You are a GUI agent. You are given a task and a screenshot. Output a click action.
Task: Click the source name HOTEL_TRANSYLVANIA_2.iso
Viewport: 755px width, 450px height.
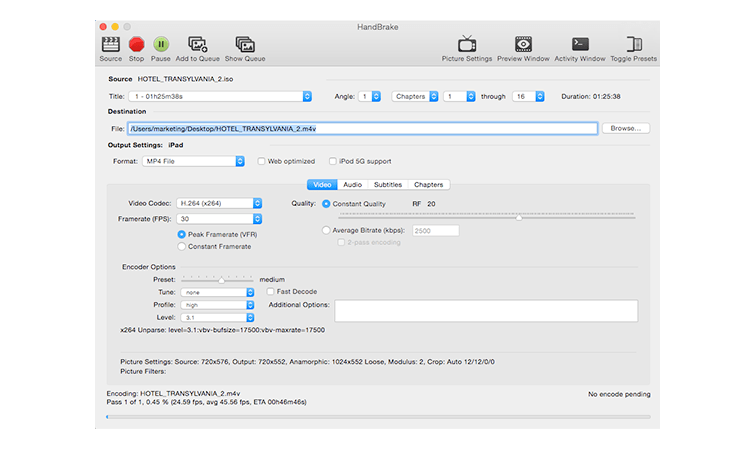[185, 79]
